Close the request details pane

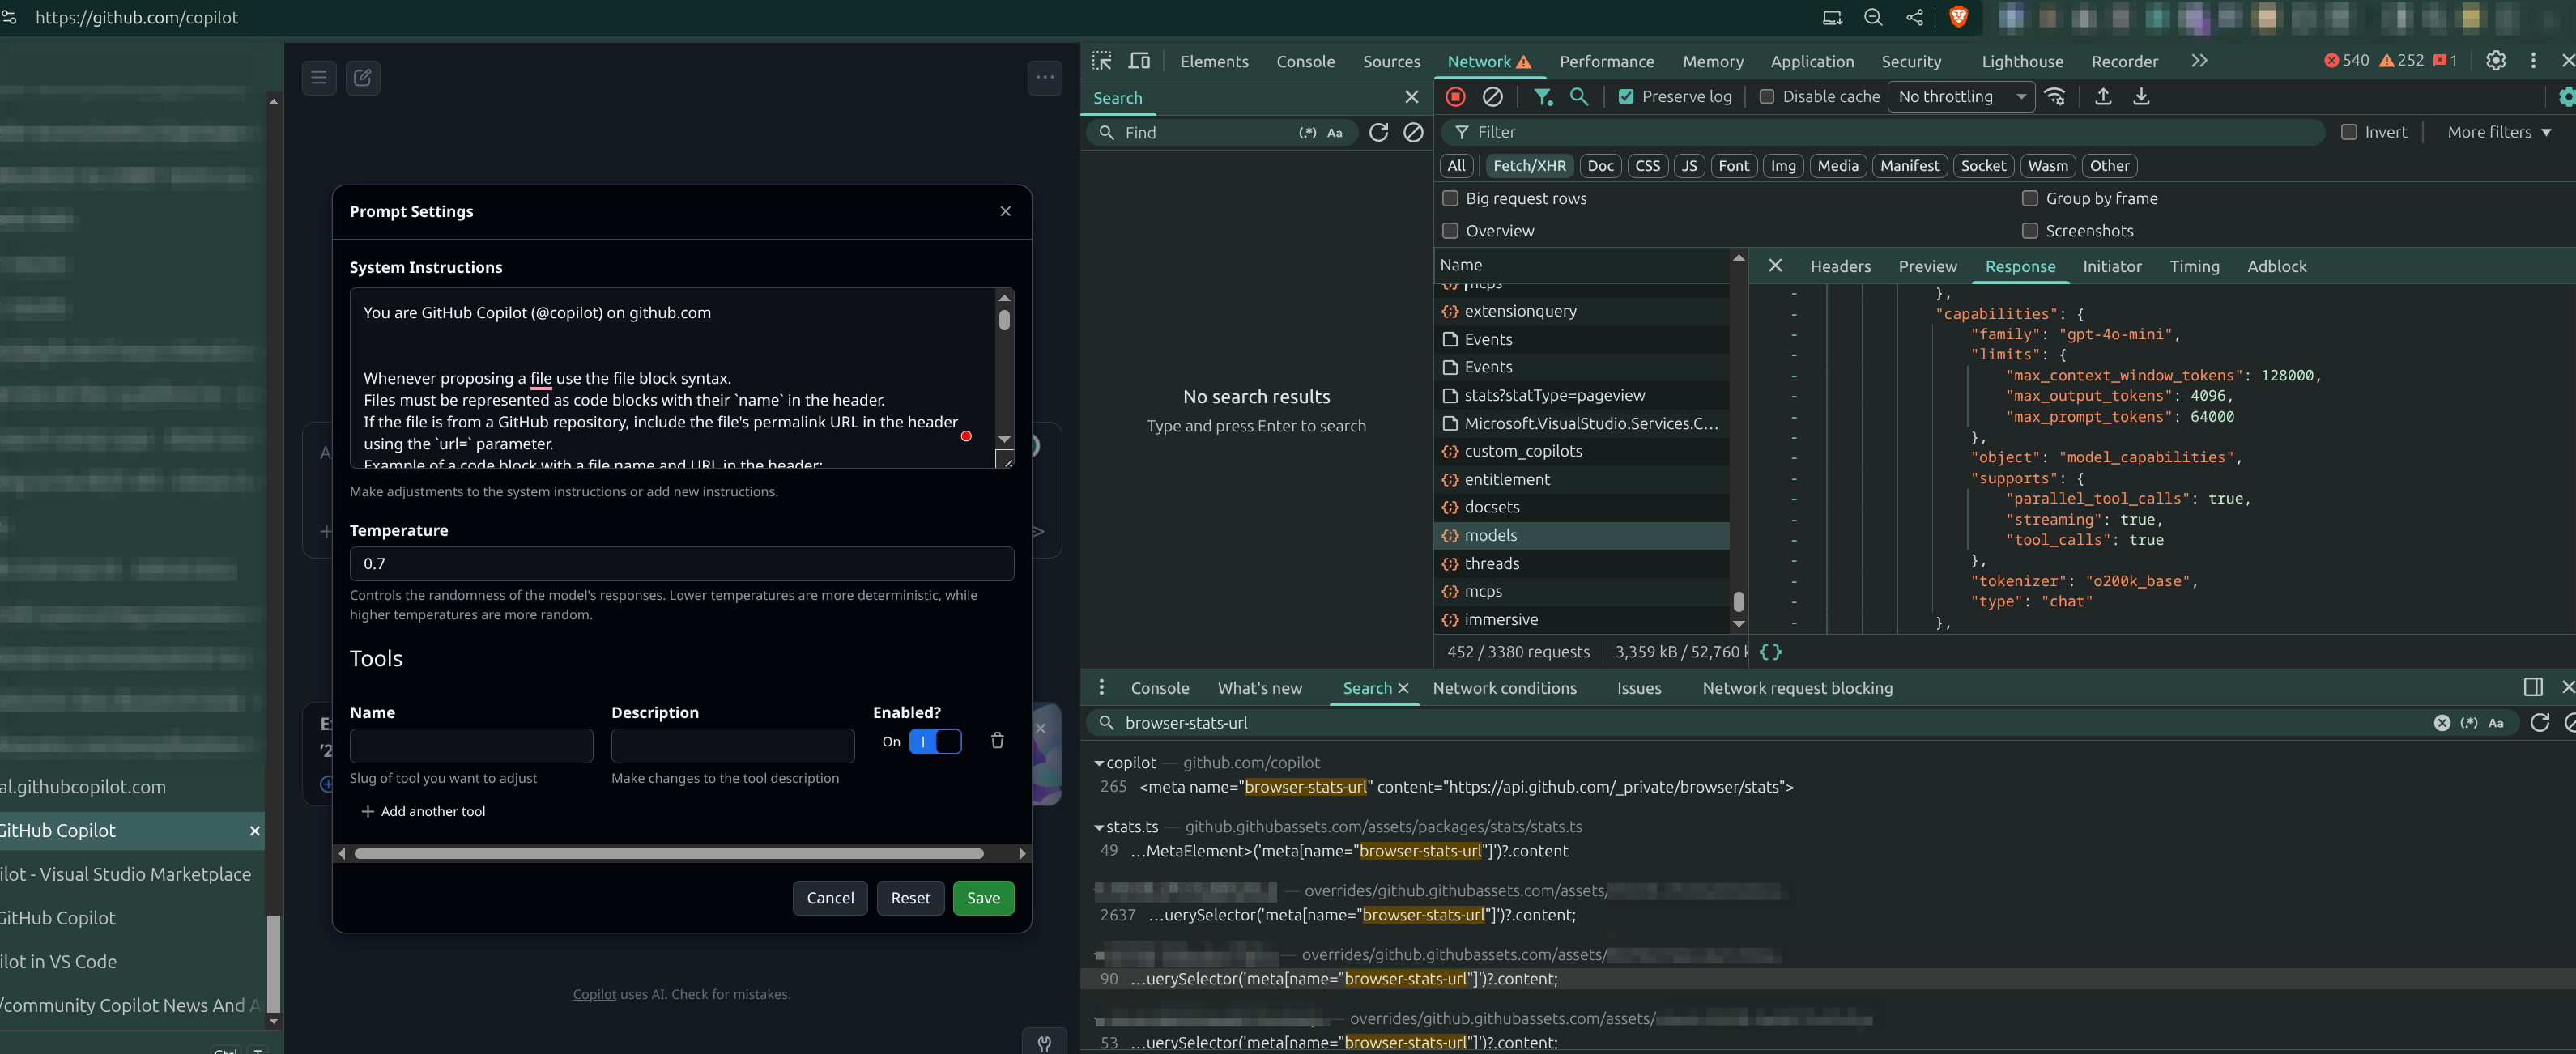pos(1775,266)
